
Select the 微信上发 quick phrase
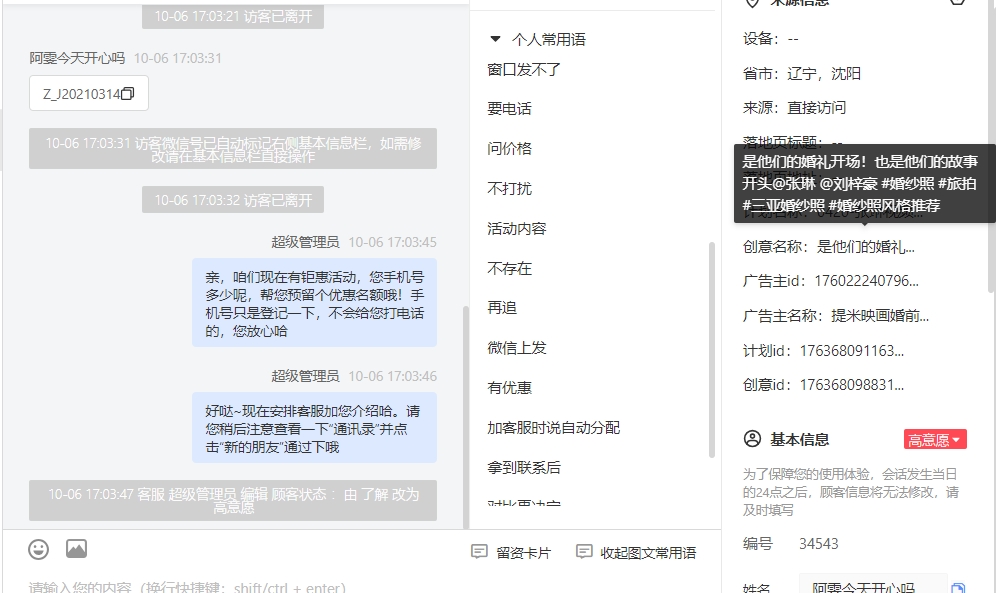tap(517, 348)
